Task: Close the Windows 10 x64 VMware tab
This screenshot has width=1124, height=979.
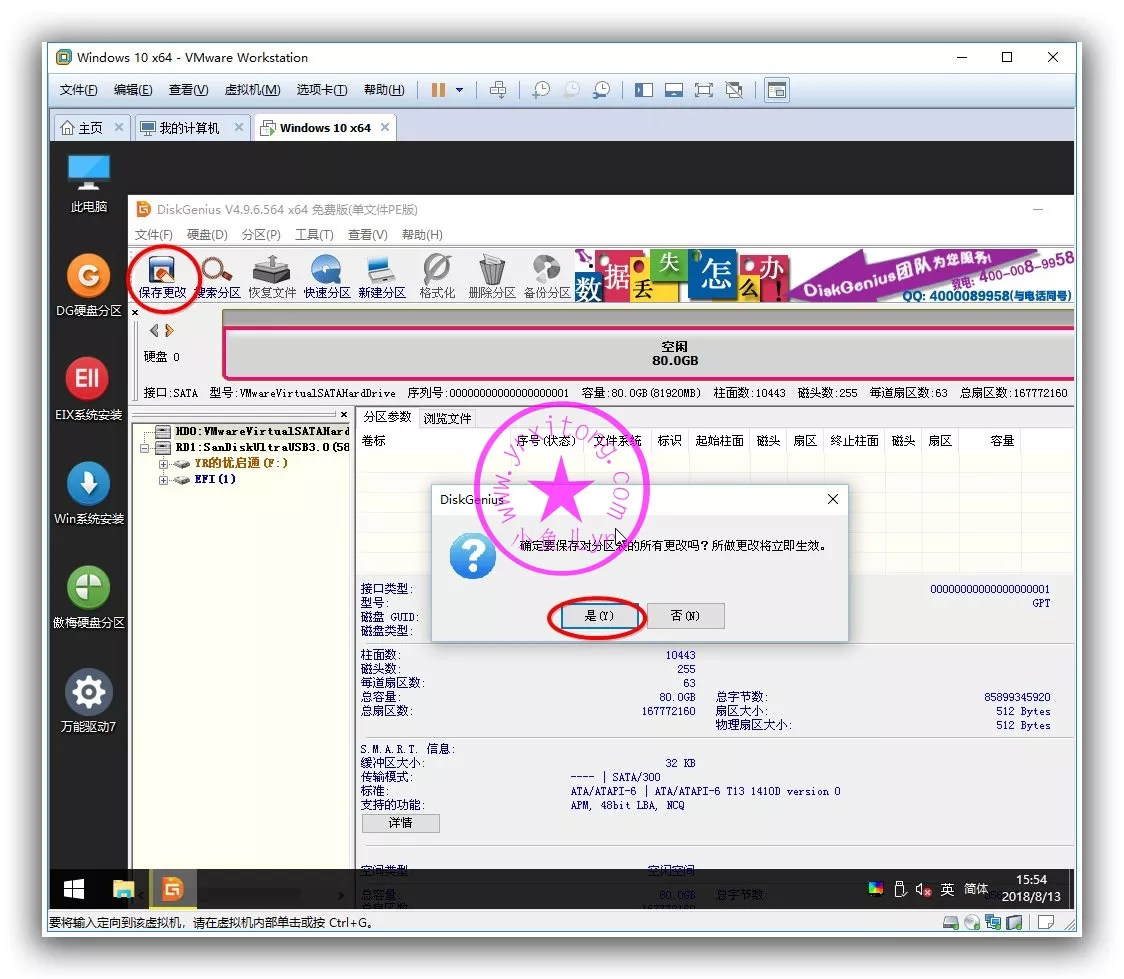Action: (x=385, y=127)
